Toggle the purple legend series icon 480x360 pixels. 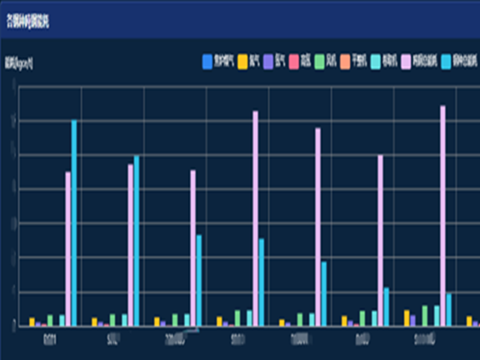click(268, 62)
